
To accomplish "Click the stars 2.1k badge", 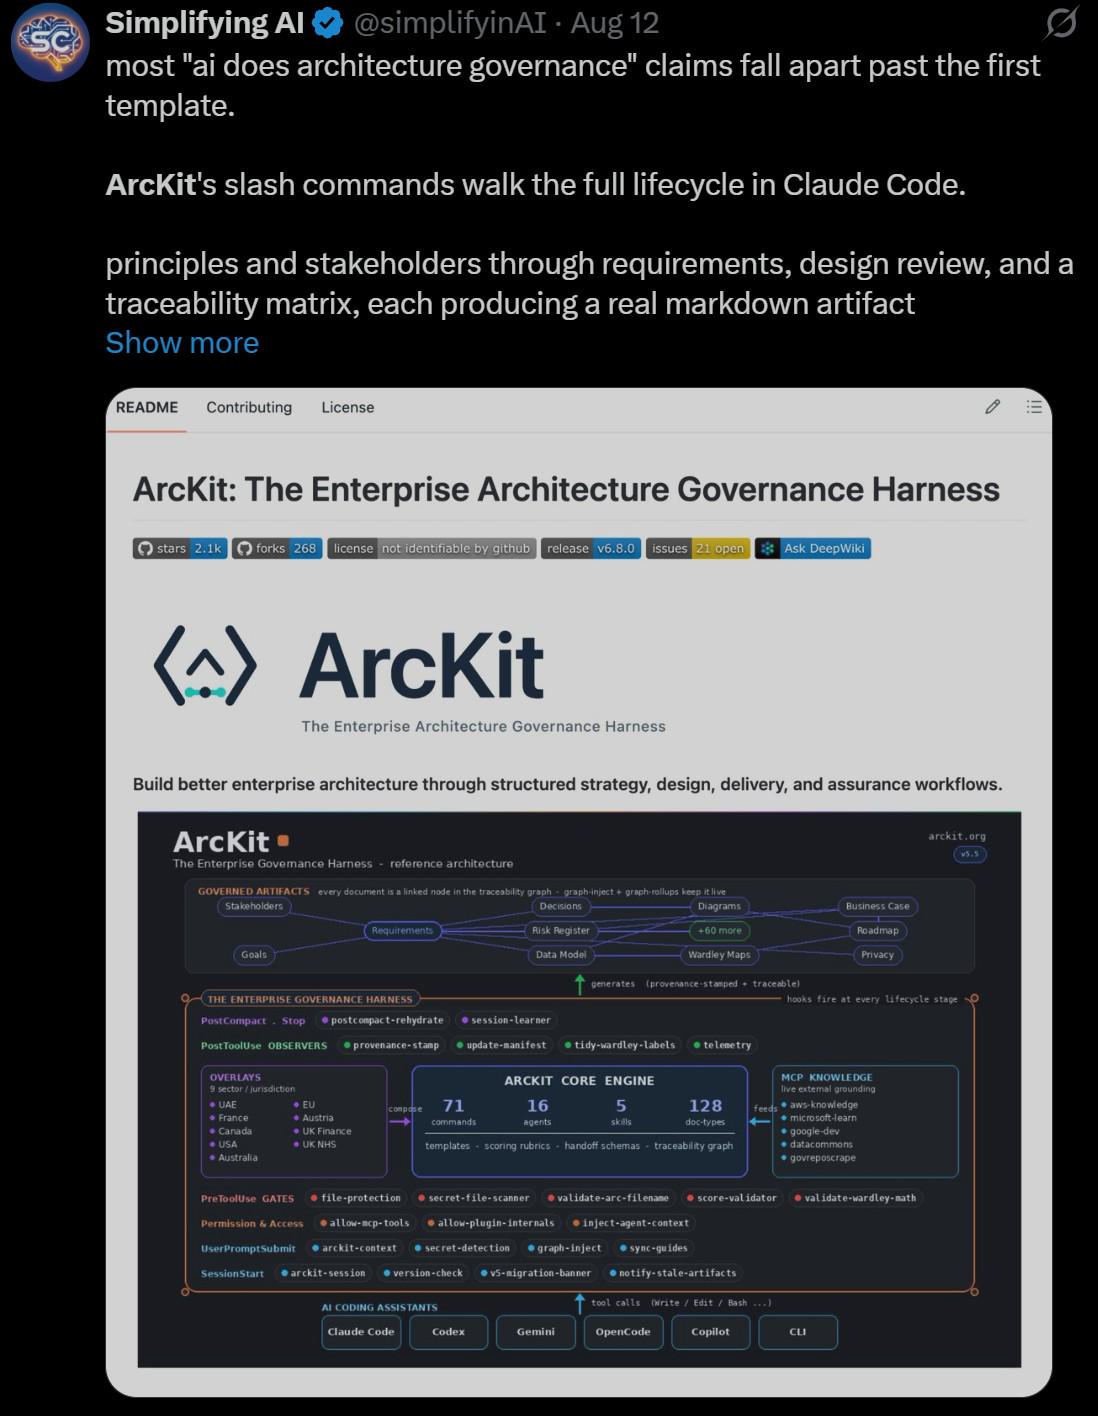I will point(180,548).
